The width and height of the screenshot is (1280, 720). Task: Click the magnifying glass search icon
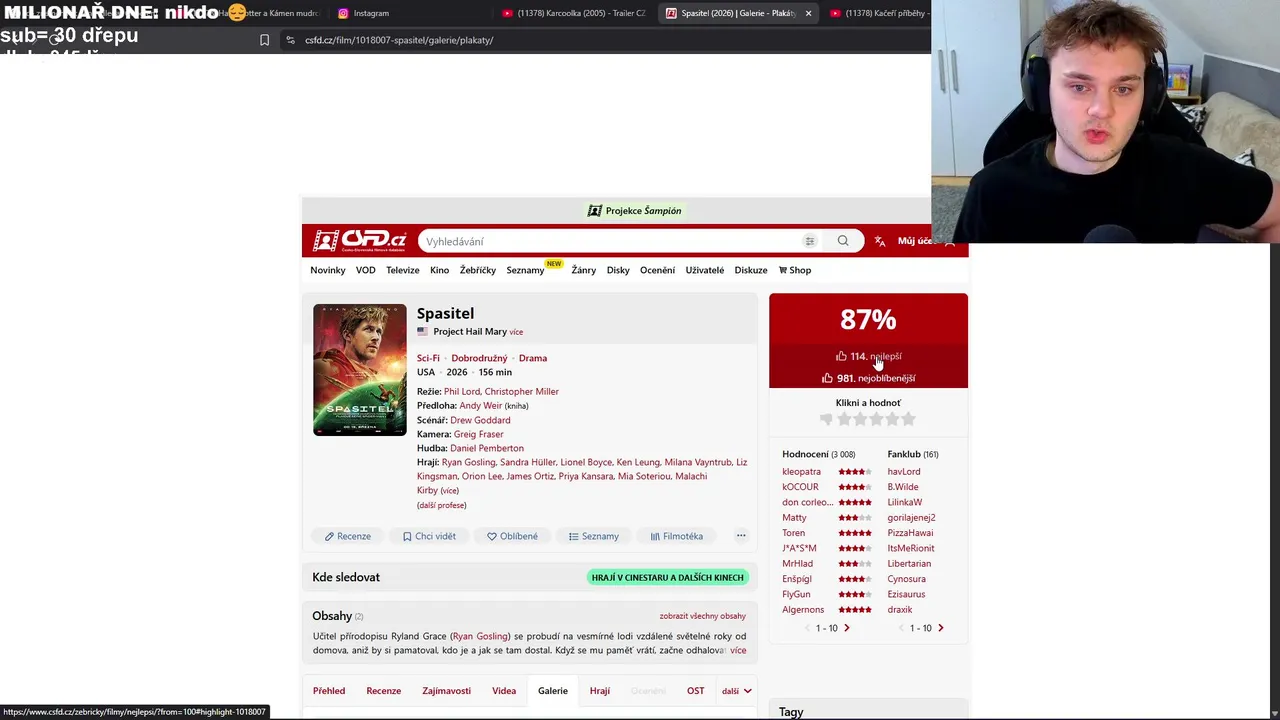pos(843,241)
